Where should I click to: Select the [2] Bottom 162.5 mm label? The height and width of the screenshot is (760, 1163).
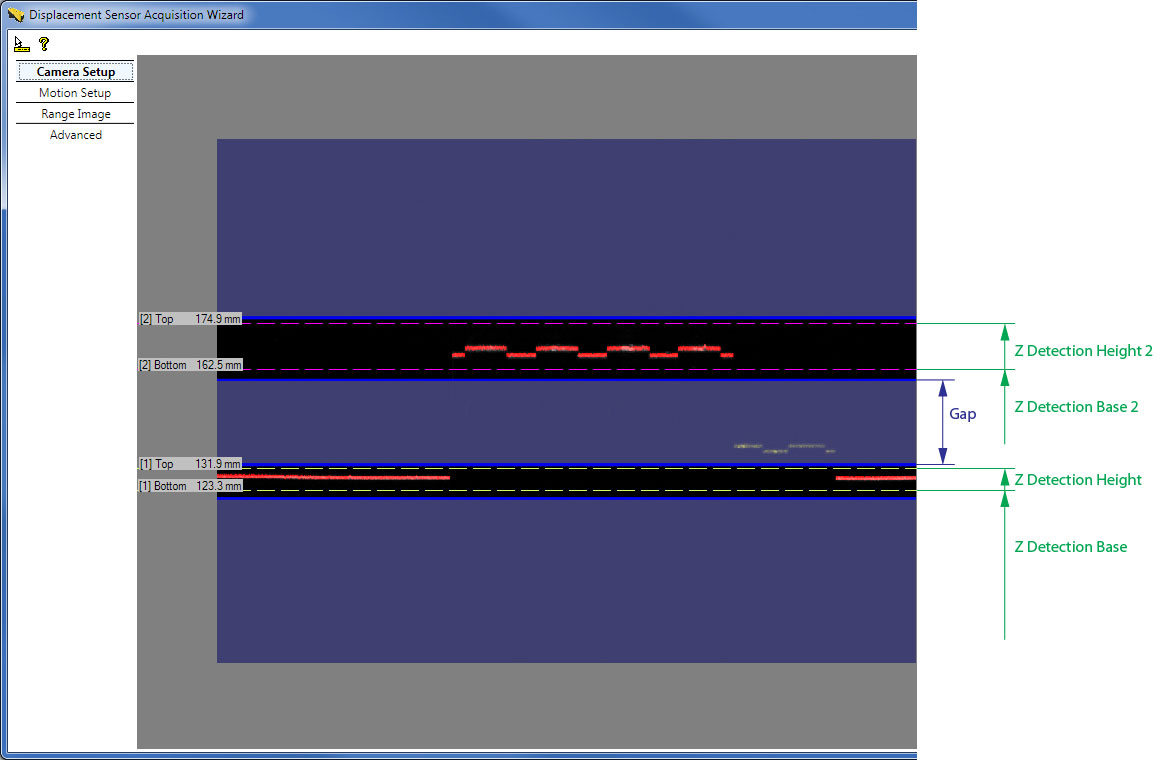pyautogui.click(x=188, y=365)
